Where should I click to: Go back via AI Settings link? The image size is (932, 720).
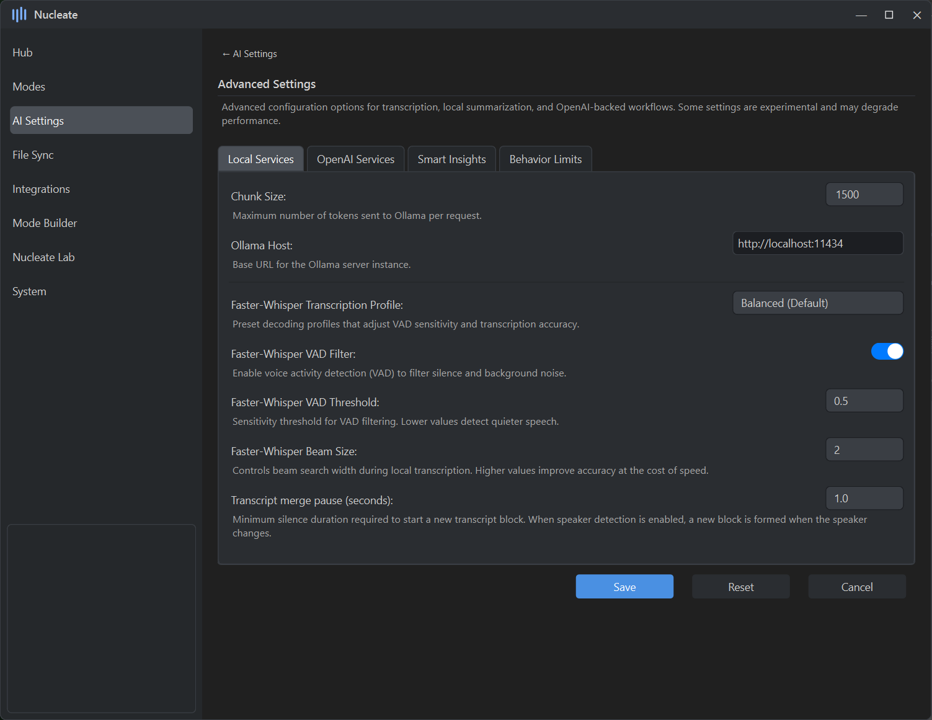pos(250,54)
